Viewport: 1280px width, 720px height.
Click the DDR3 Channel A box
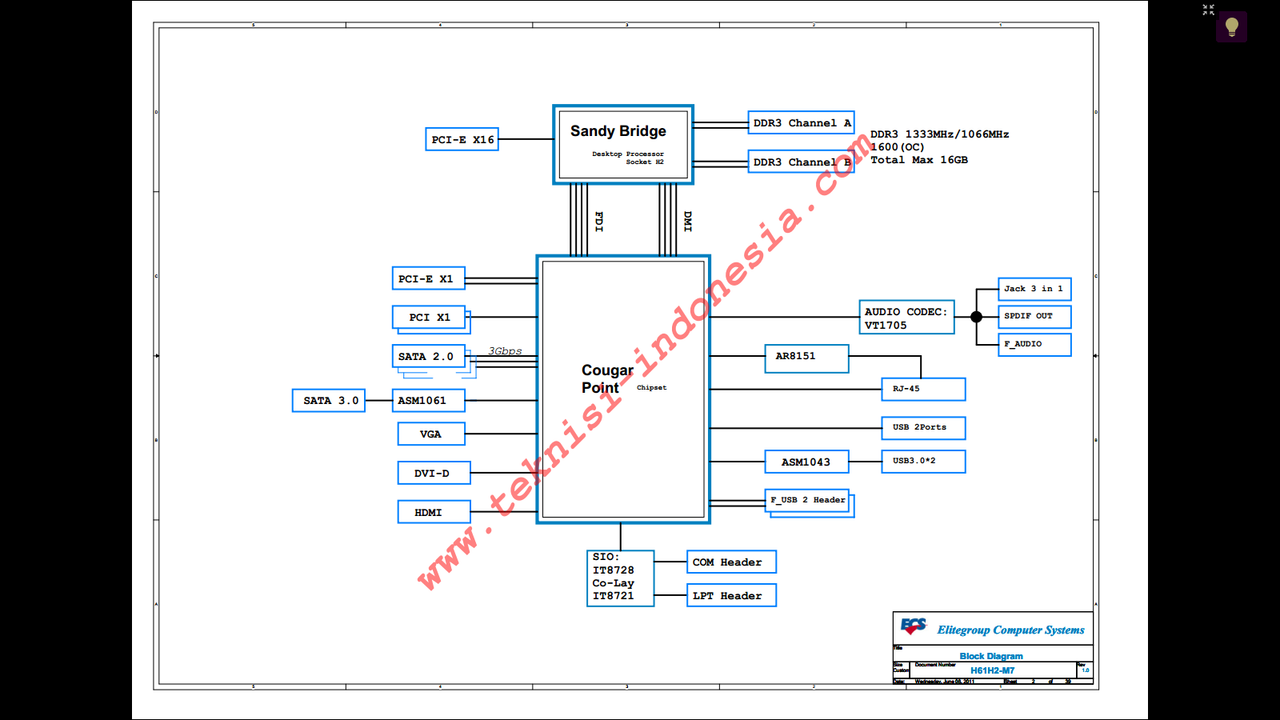801,123
